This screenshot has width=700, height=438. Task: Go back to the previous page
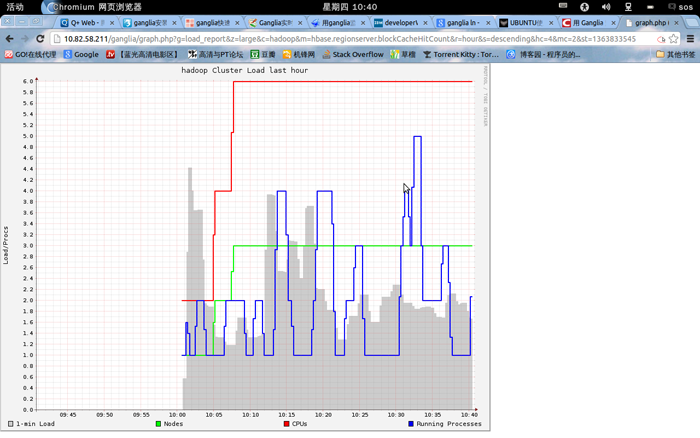coord(9,39)
